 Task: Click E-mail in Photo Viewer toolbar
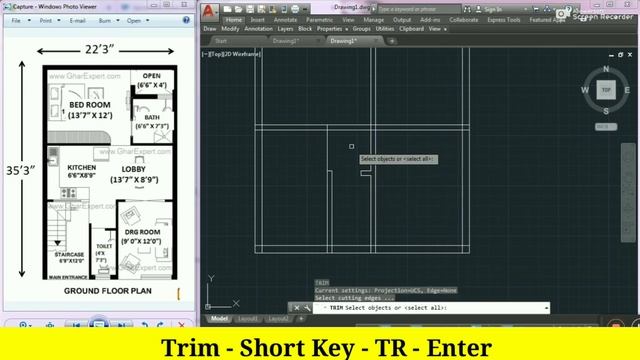pos(77,20)
